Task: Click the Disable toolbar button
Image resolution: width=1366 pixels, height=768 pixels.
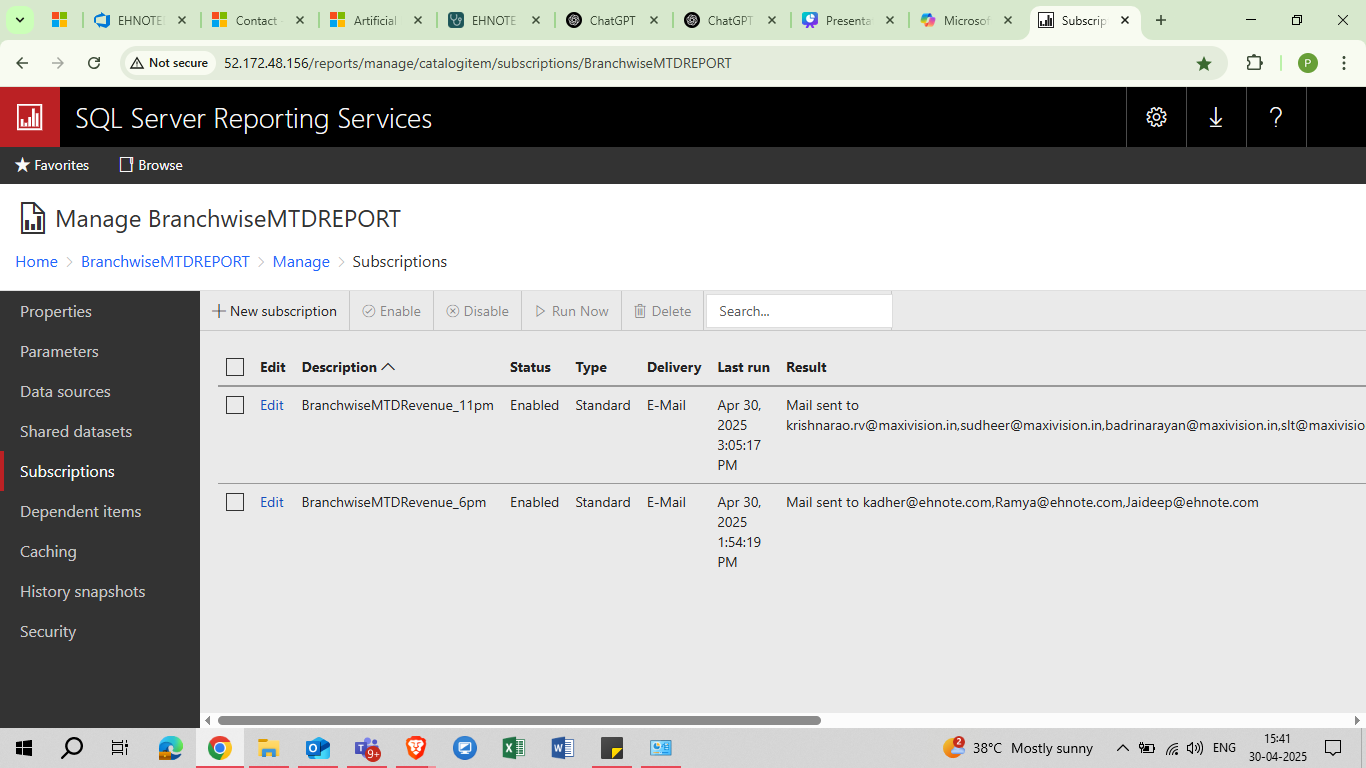Action: (x=477, y=311)
